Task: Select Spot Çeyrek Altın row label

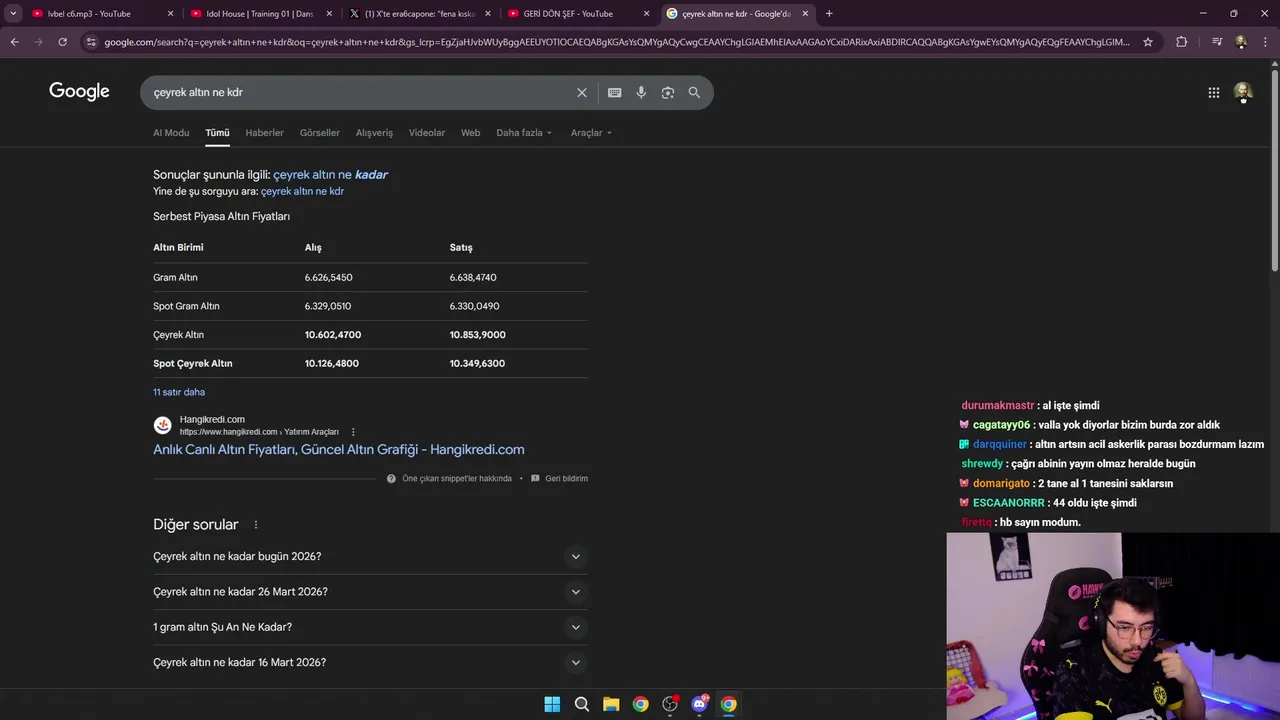Action: point(192,363)
